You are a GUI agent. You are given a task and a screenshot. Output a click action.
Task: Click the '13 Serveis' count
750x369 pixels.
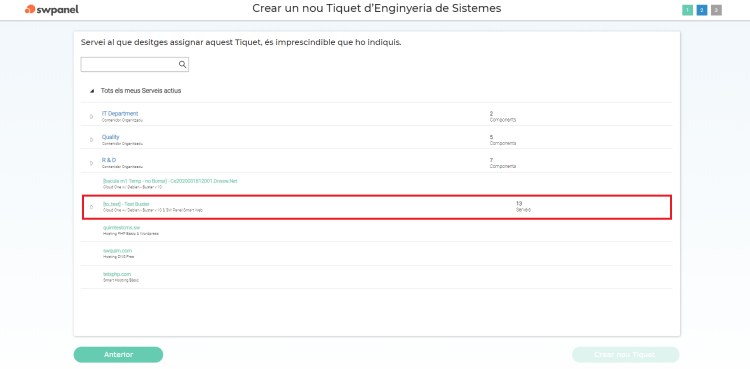pyautogui.click(x=523, y=207)
